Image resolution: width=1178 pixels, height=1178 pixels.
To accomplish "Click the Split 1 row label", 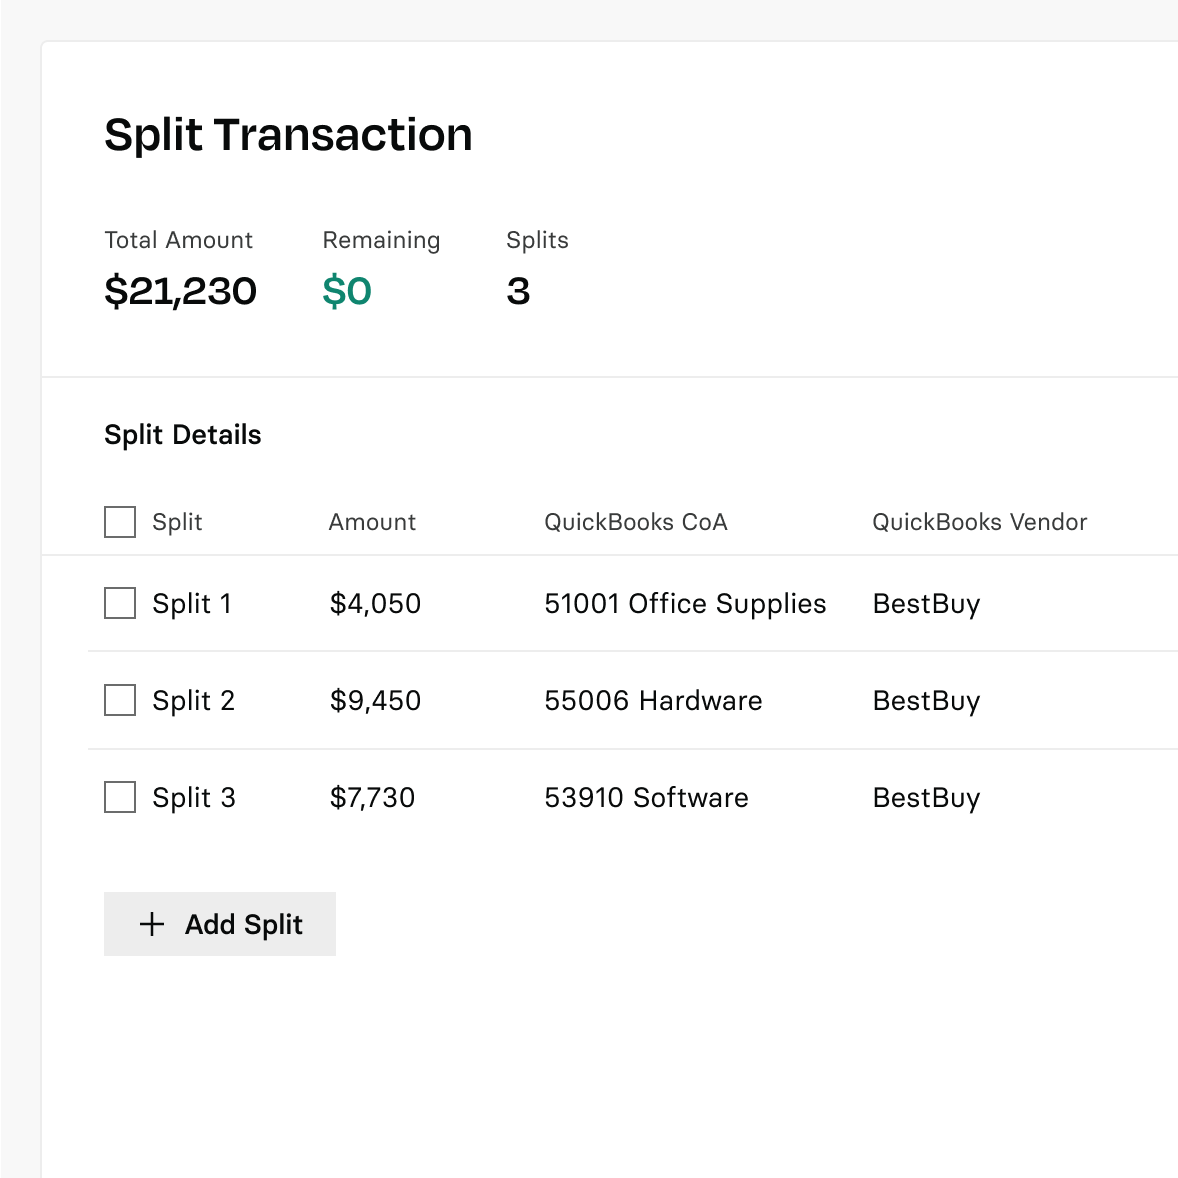I will coord(192,604).
